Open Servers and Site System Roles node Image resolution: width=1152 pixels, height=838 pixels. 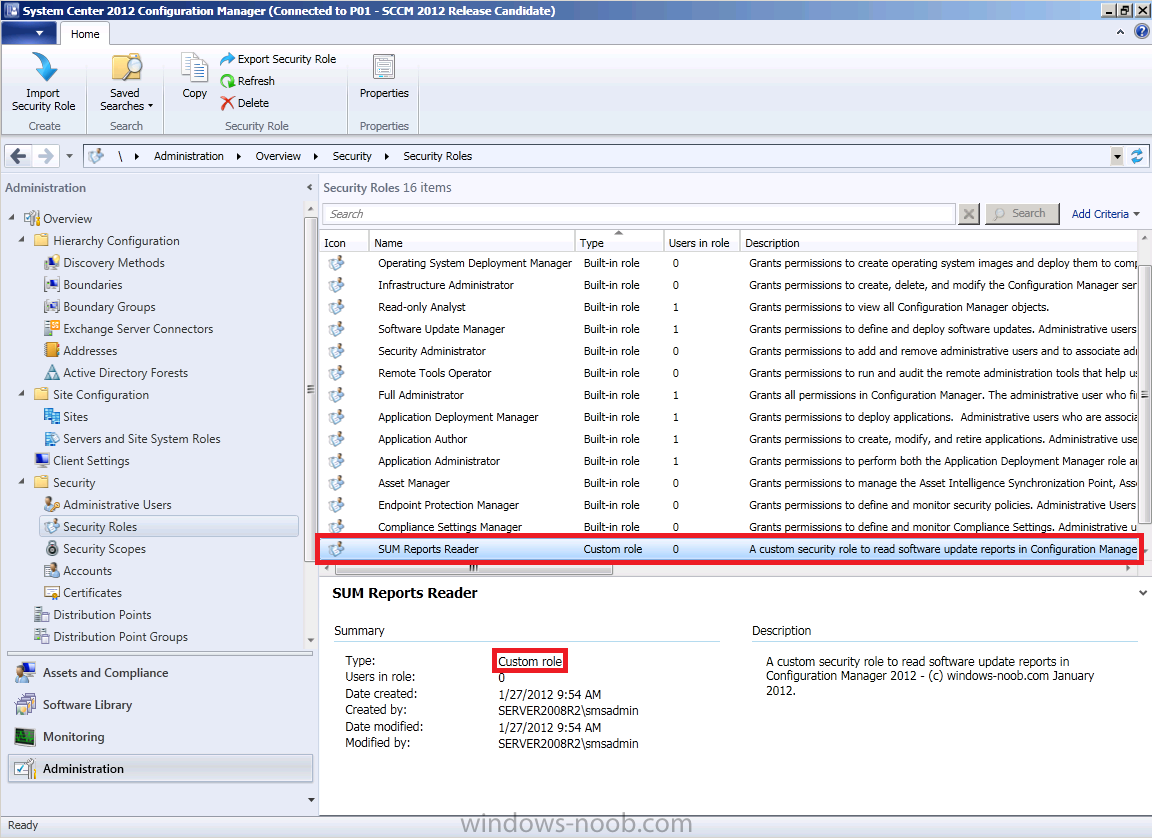click(x=142, y=438)
